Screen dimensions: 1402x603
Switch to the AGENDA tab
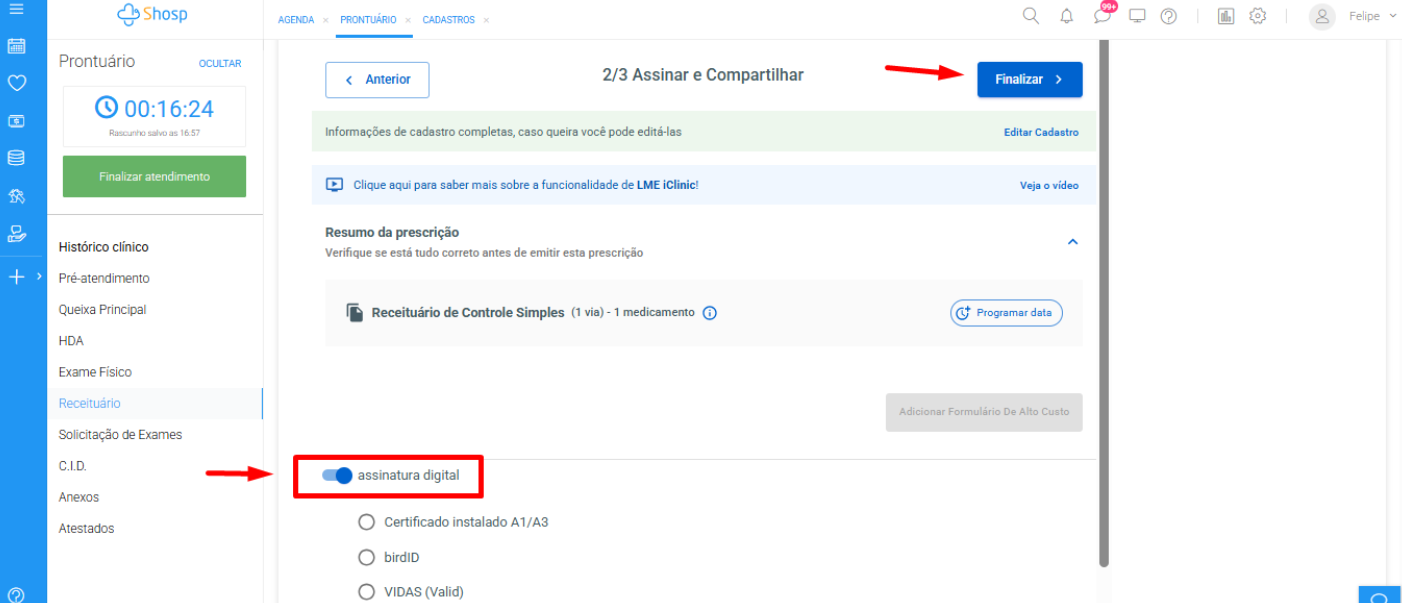(x=295, y=20)
